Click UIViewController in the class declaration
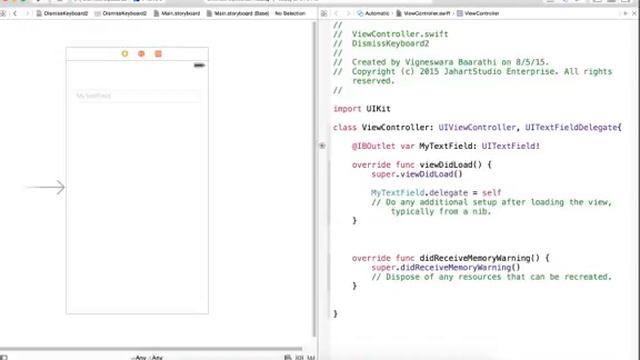This screenshot has height=360, width=640. point(477,127)
